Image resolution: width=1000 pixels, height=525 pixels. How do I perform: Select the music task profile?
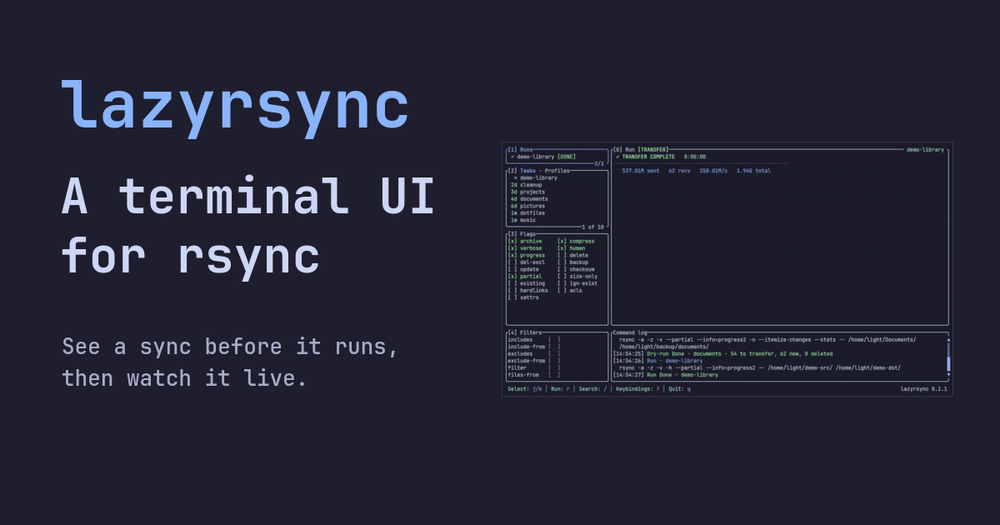point(523,220)
